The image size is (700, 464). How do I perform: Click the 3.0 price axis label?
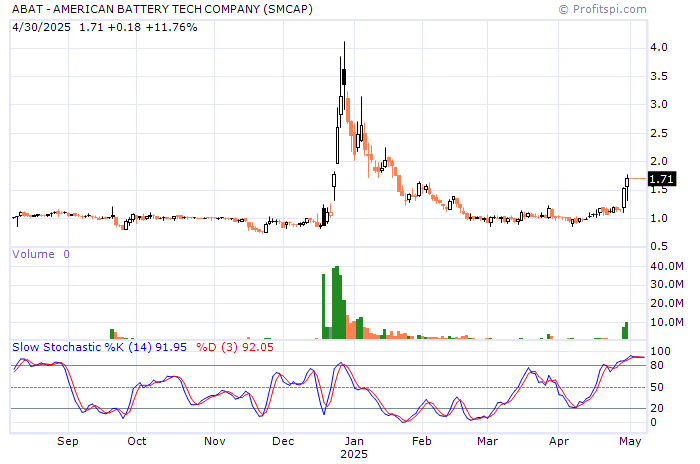coord(659,105)
